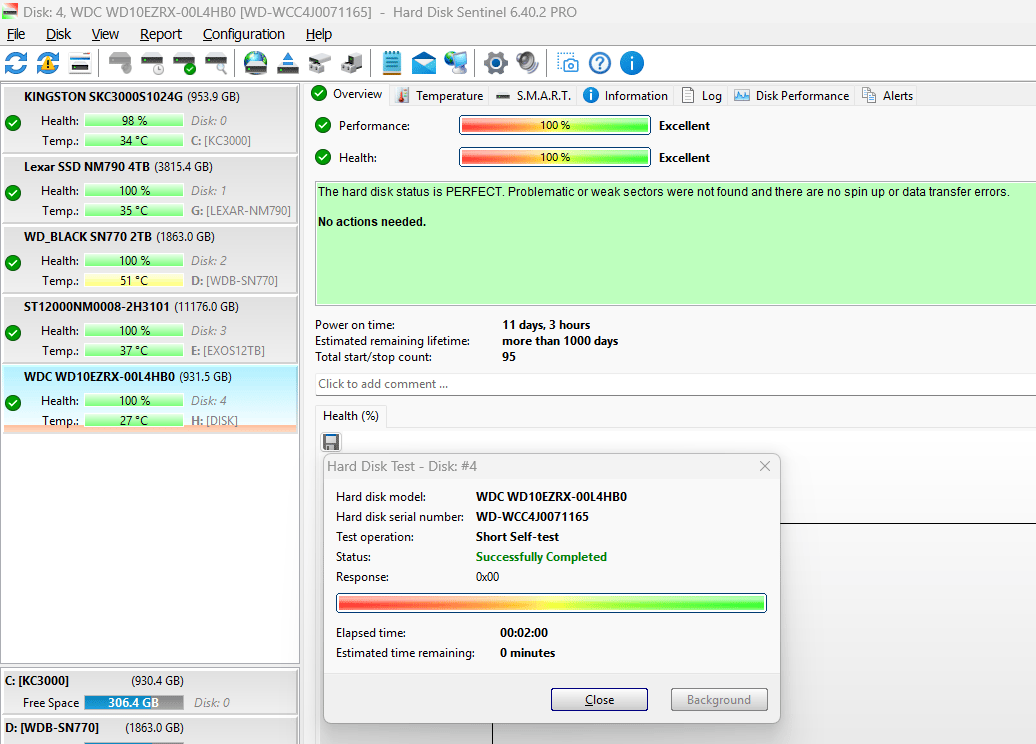This screenshot has height=744, width=1036.
Task: Switch to the Temperature tab
Action: pyautogui.click(x=439, y=96)
